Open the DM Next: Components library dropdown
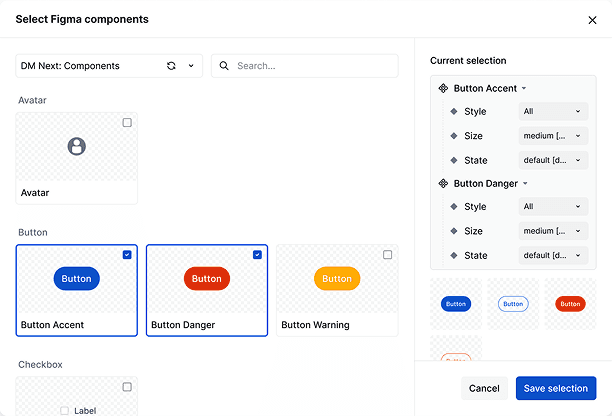The height and width of the screenshot is (416, 612). tap(190, 66)
